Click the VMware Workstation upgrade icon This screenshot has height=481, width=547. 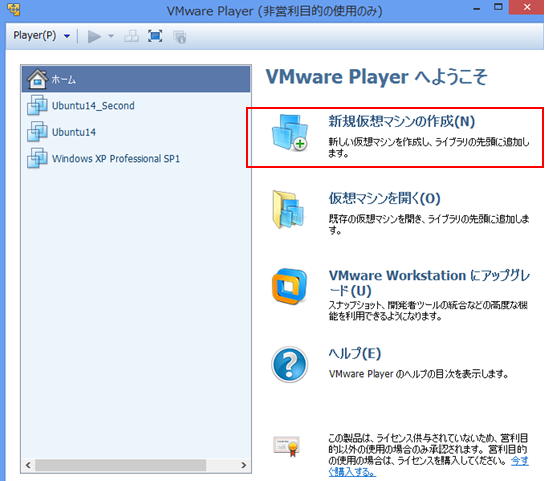tap(290, 286)
